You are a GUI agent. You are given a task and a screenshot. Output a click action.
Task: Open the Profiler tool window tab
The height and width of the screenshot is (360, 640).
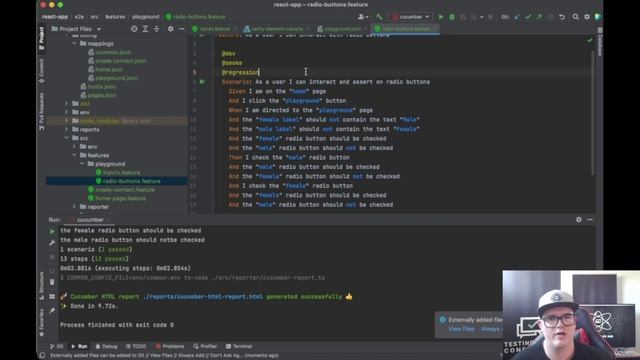205,346
